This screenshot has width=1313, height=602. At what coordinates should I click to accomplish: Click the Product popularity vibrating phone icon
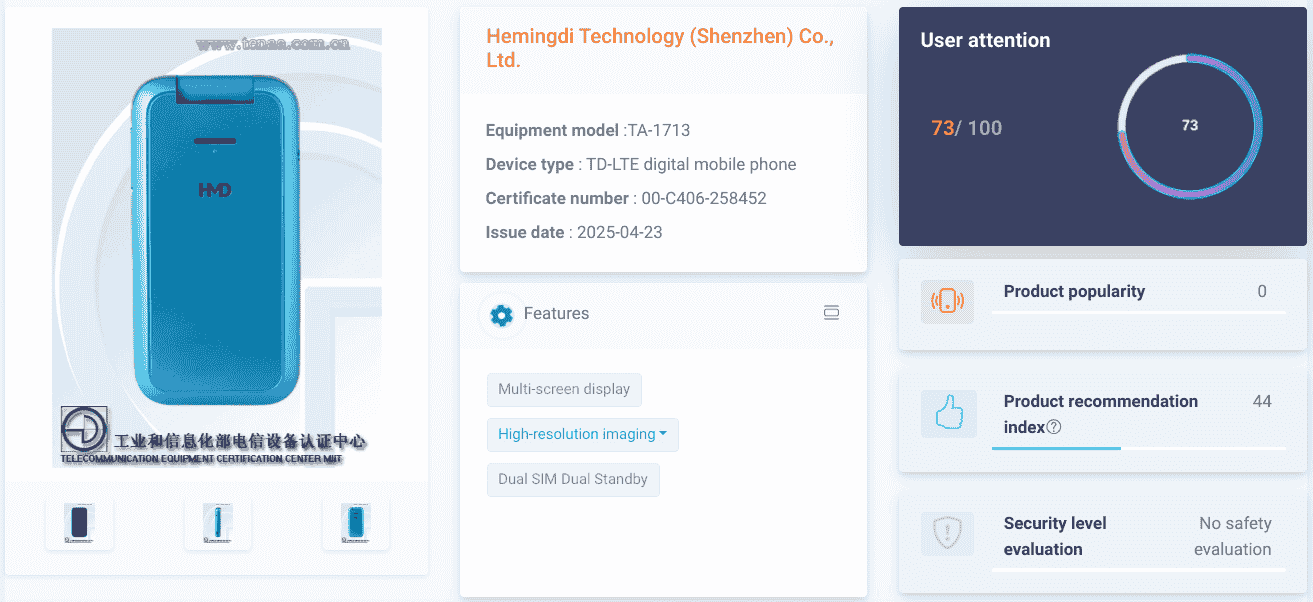[x=947, y=301]
